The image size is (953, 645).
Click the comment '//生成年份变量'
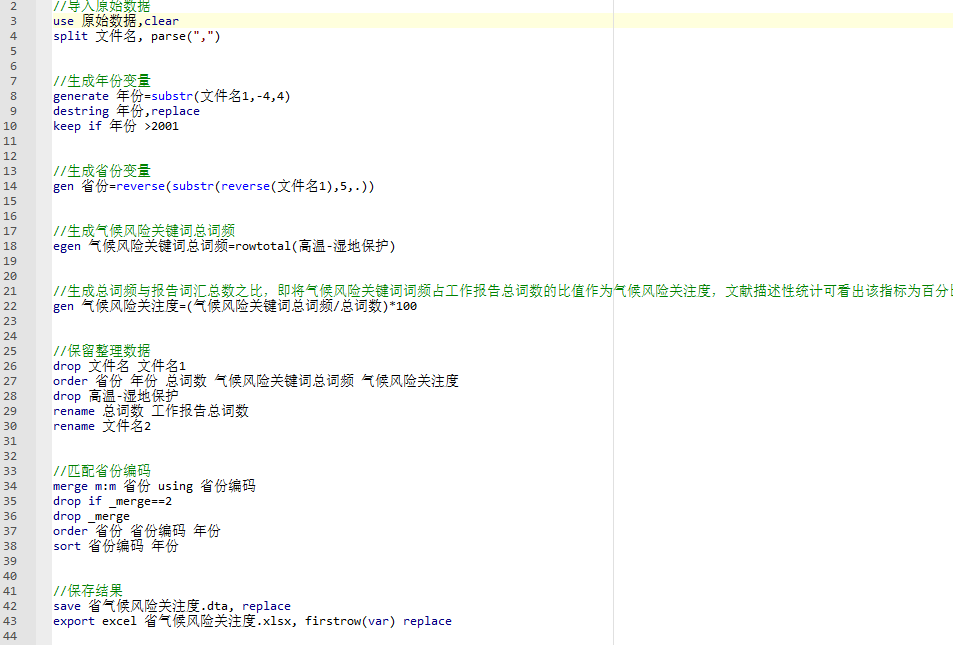point(101,81)
